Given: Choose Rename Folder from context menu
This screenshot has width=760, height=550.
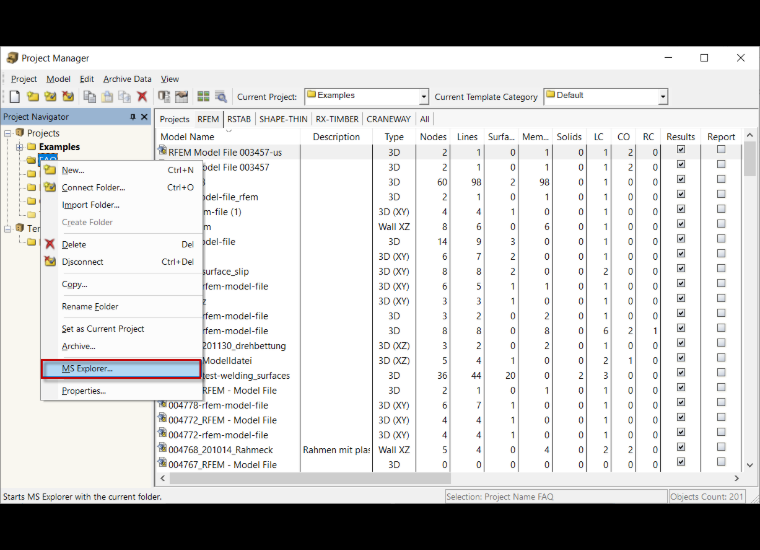Looking at the screenshot, I should (121, 306).
